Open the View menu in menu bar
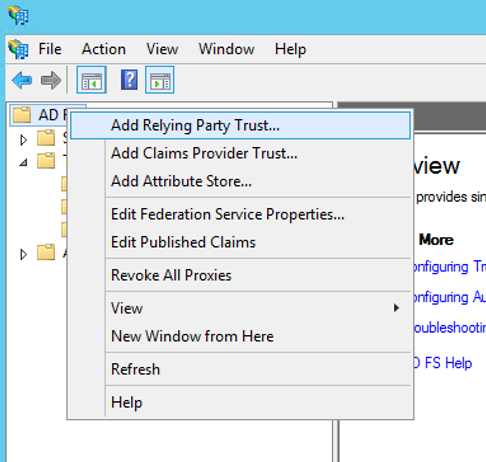The image size is (486, 462). click(162, 49)
